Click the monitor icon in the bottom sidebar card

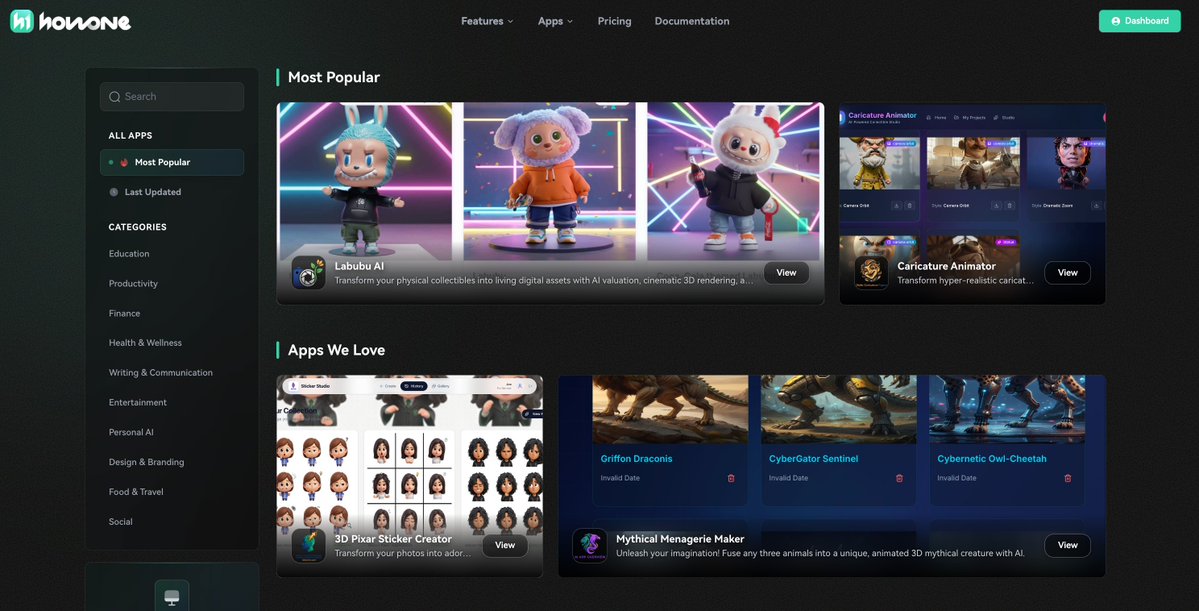tap(172, 596)
